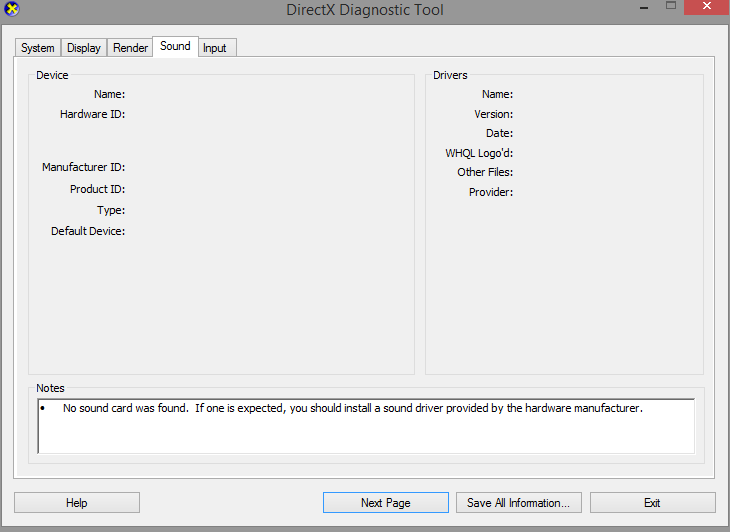Click the 'Default Device:' label
The width and height of the screenshot is (730, 532).
[88, 231]
